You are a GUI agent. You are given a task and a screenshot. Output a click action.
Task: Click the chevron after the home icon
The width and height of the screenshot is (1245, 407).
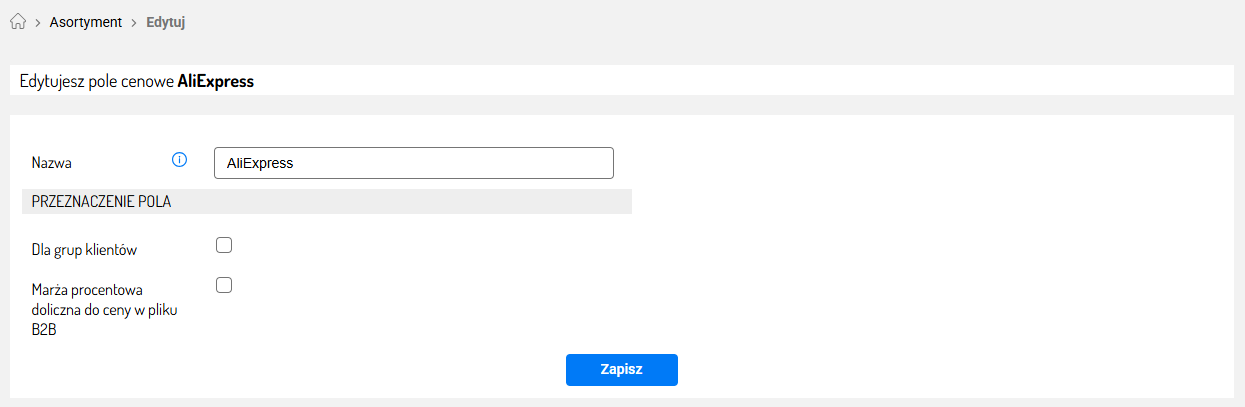[x=37, y=23]
